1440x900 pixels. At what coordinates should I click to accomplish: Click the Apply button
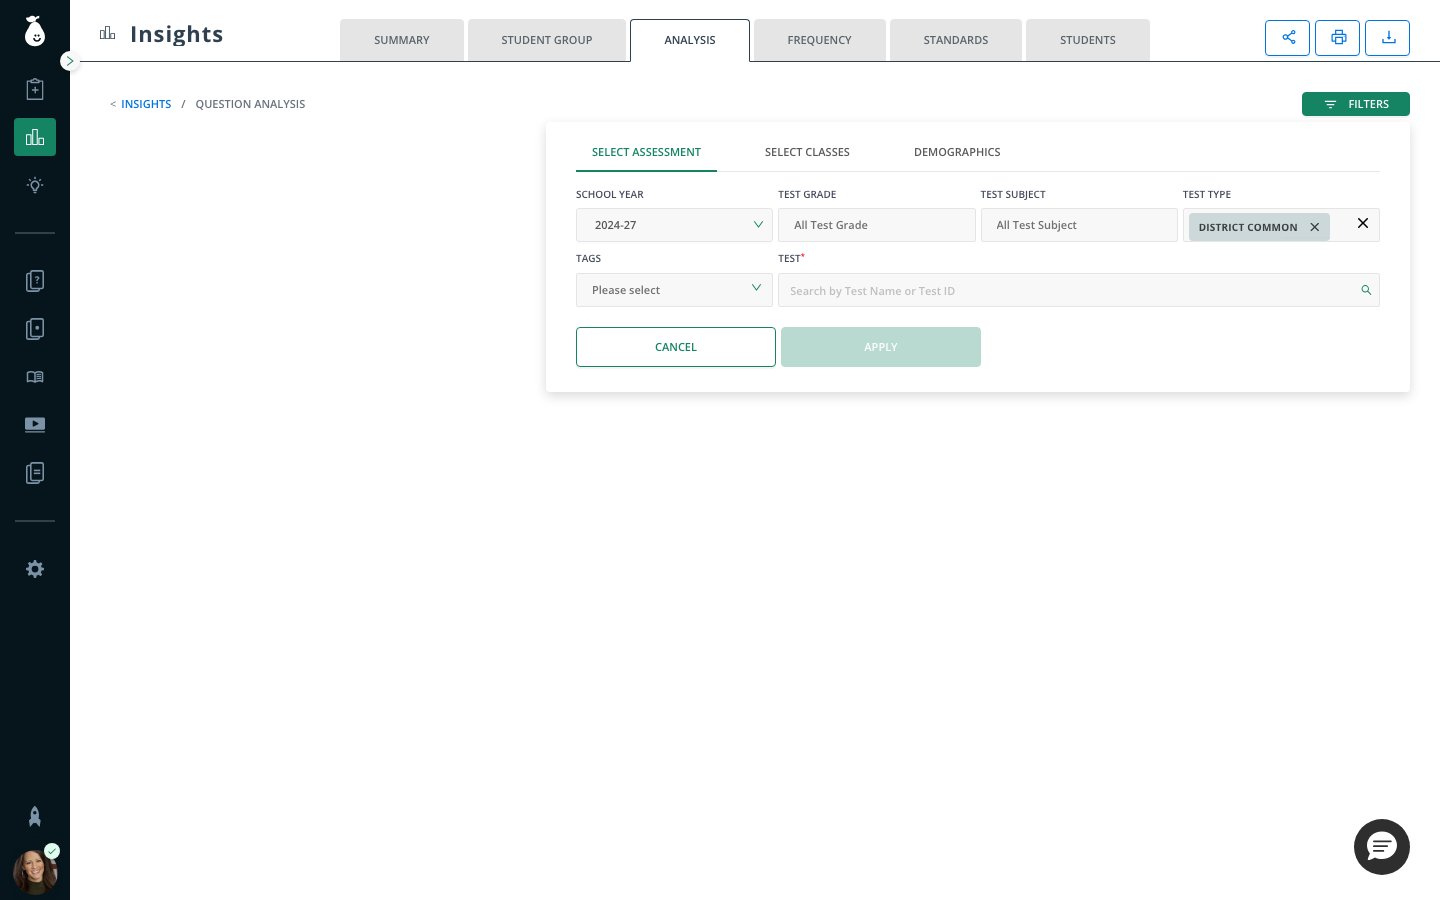pyautogui.click(x=881, y=347)
